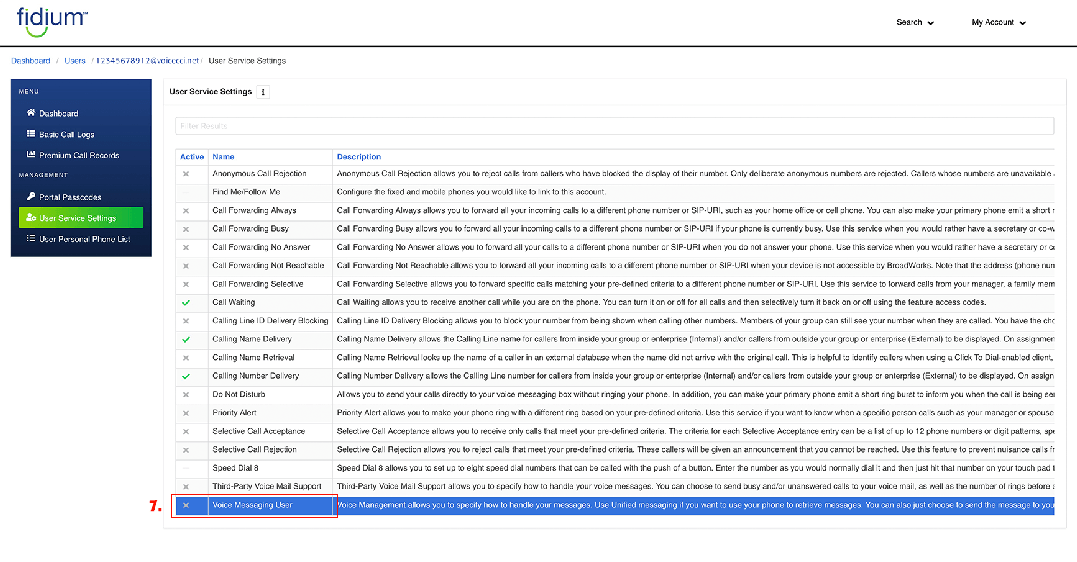Open Call Forwarding Always service

point(254,211)
